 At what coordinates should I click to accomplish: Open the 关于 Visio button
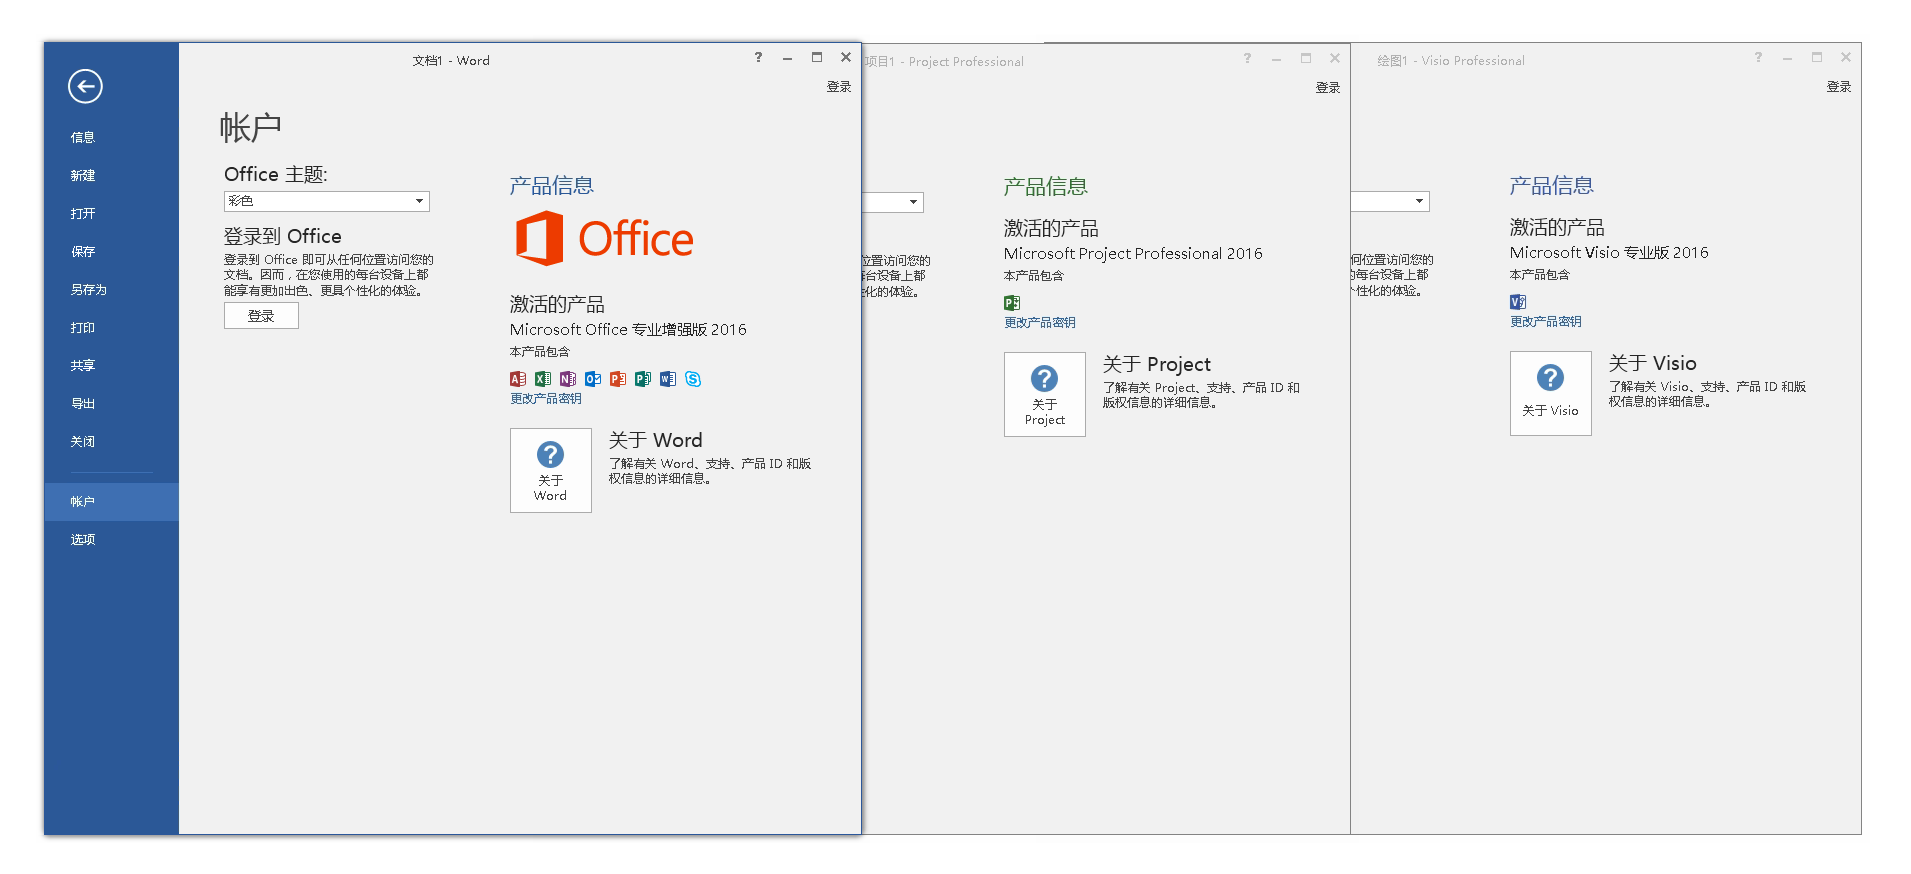1551,393
